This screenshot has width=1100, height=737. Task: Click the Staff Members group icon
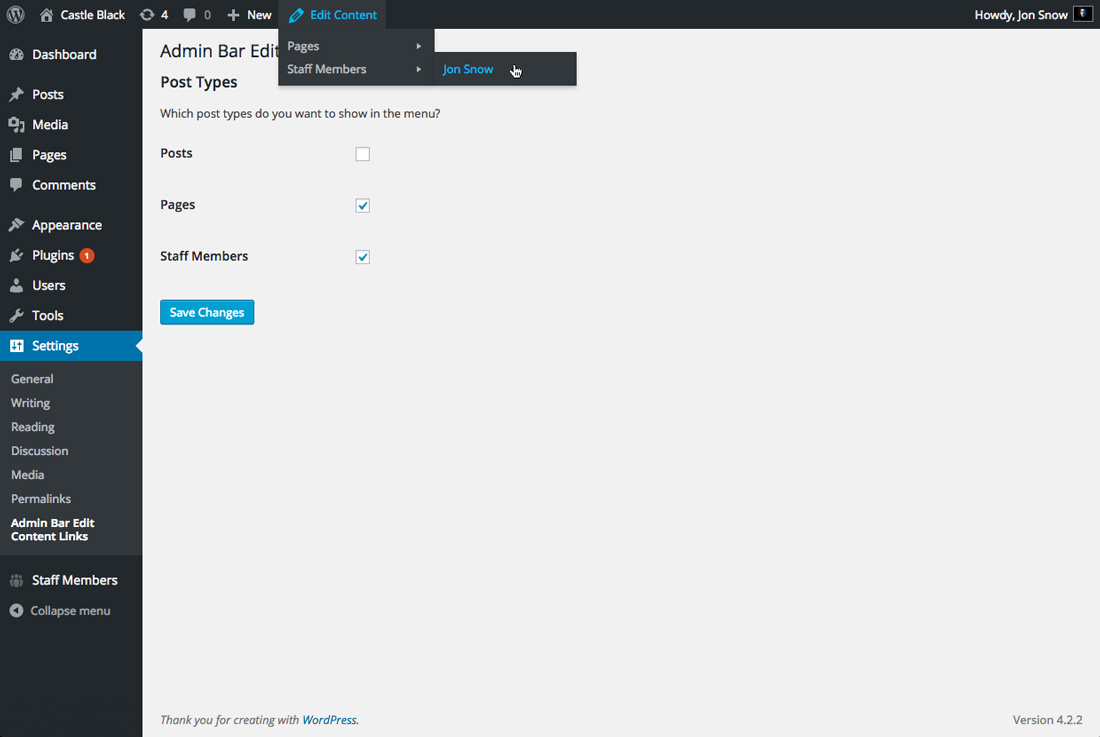pos(17,581)
